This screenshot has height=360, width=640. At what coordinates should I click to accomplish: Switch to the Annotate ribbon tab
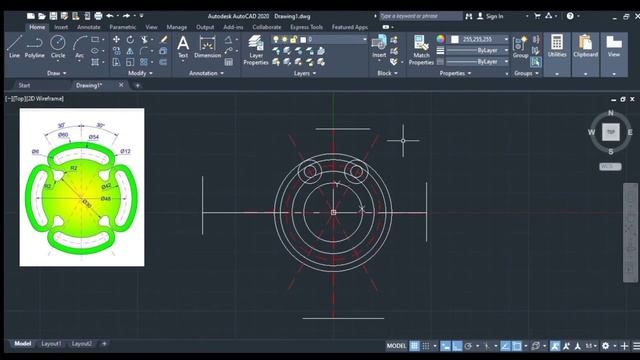point(89,27)
